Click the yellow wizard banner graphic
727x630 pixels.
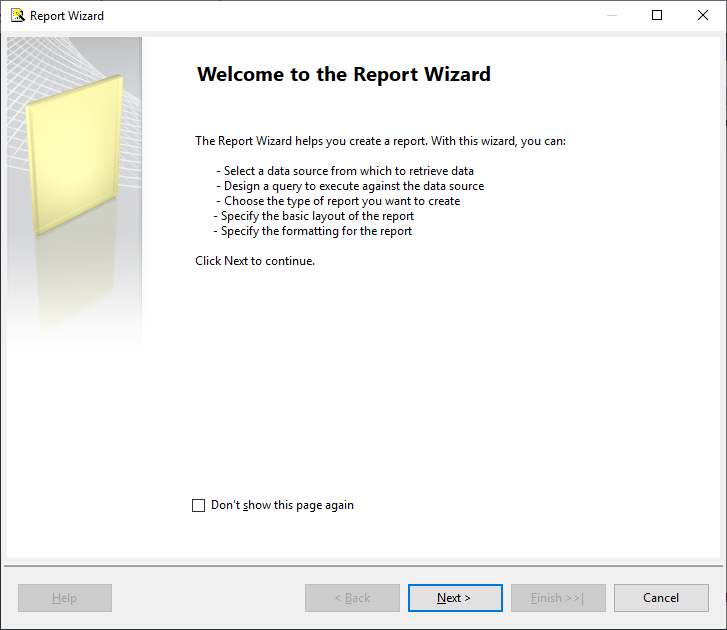[x=74, y=190]
